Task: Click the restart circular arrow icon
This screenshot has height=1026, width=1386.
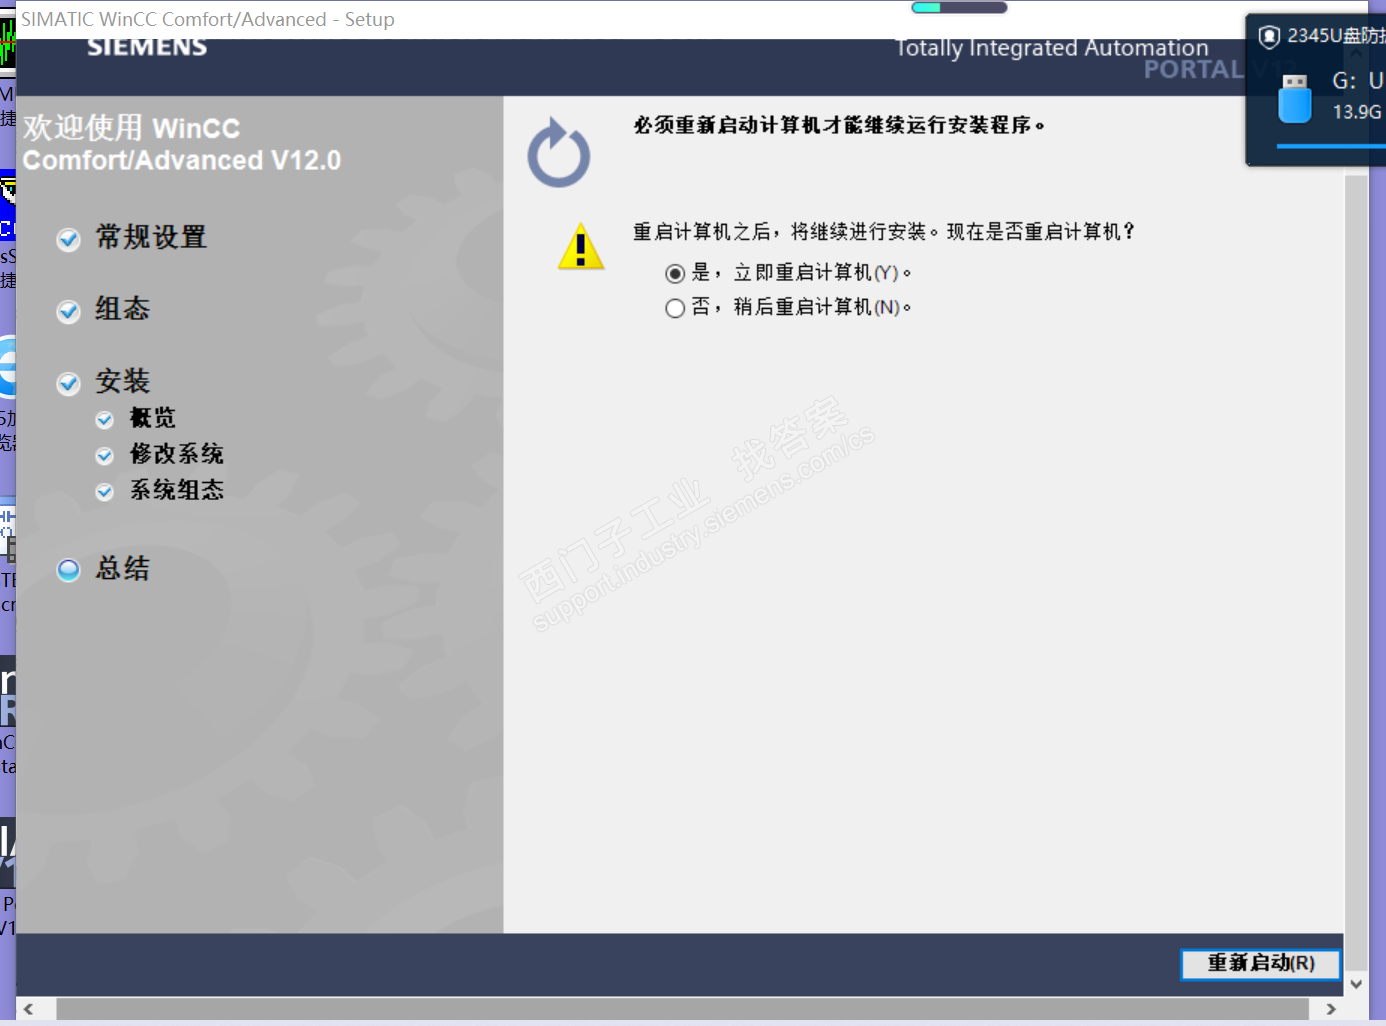Action: [x=559, y=153]
